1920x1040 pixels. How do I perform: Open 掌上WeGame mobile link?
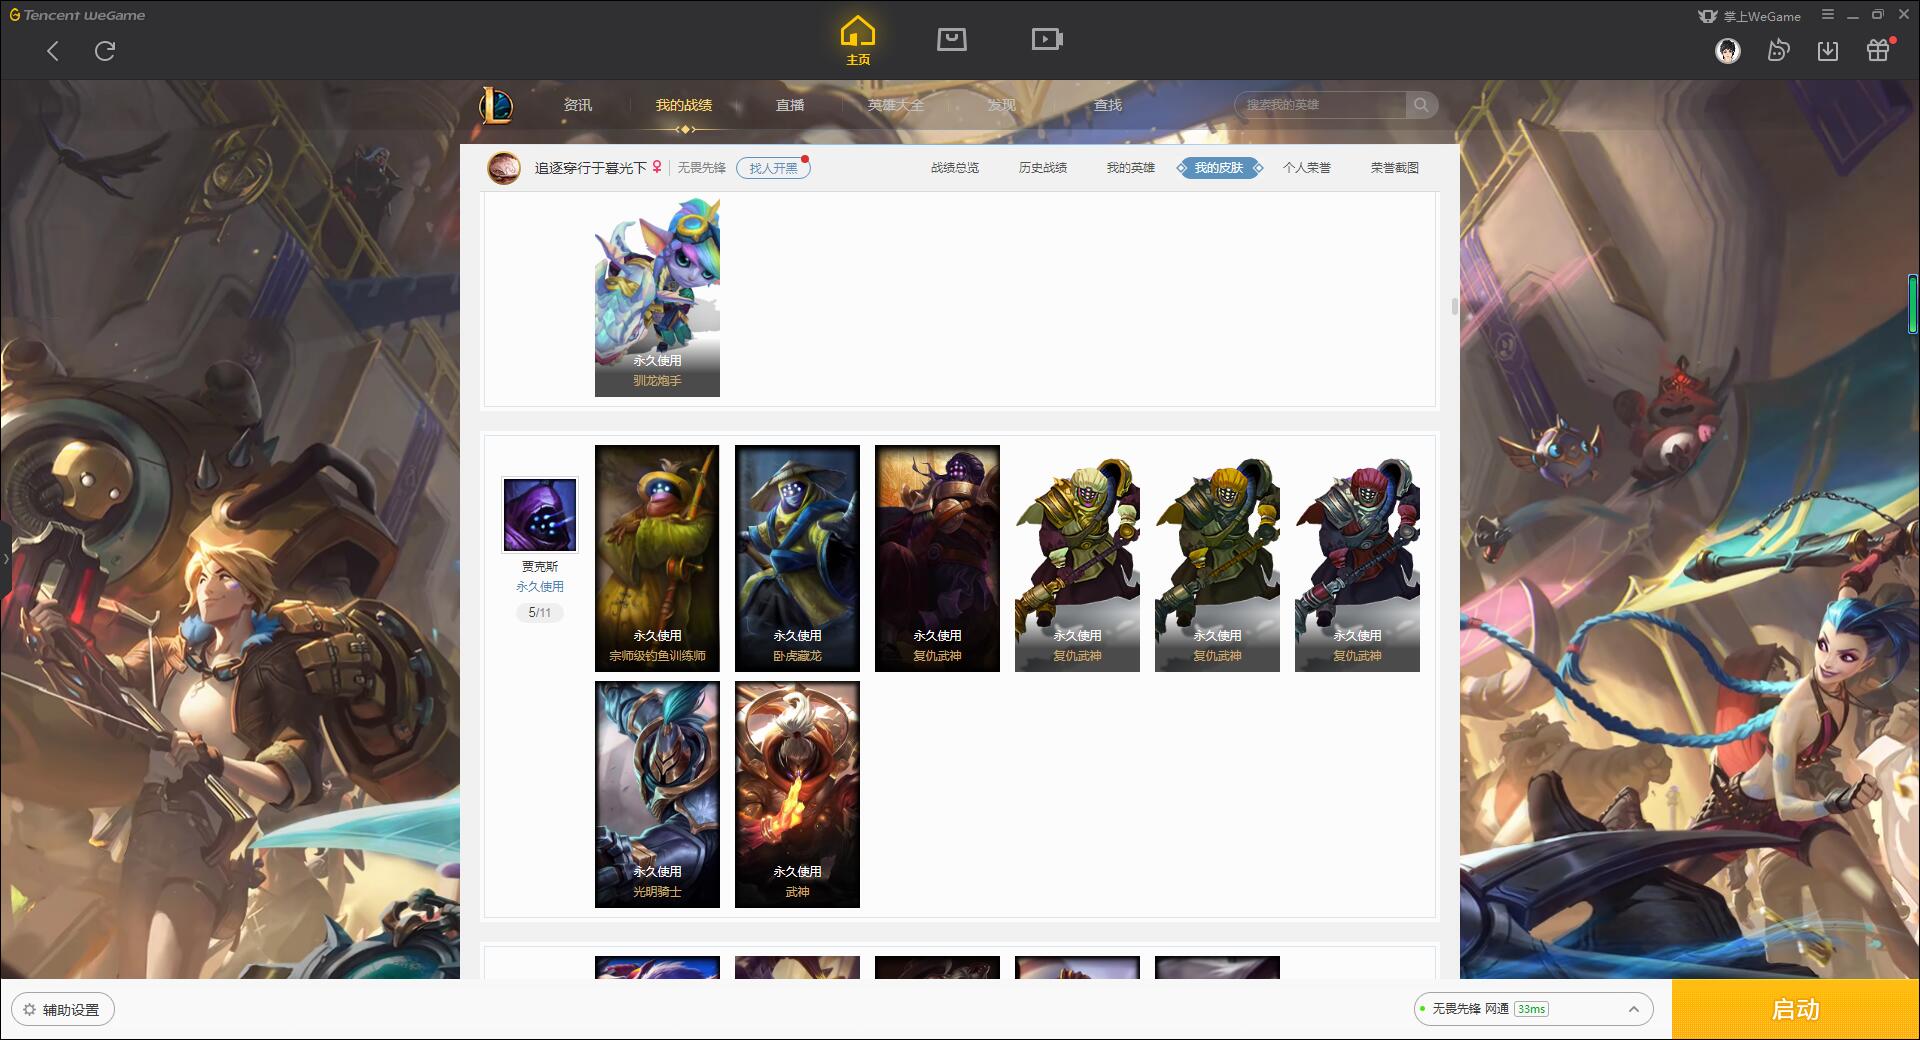[1749, 16]
